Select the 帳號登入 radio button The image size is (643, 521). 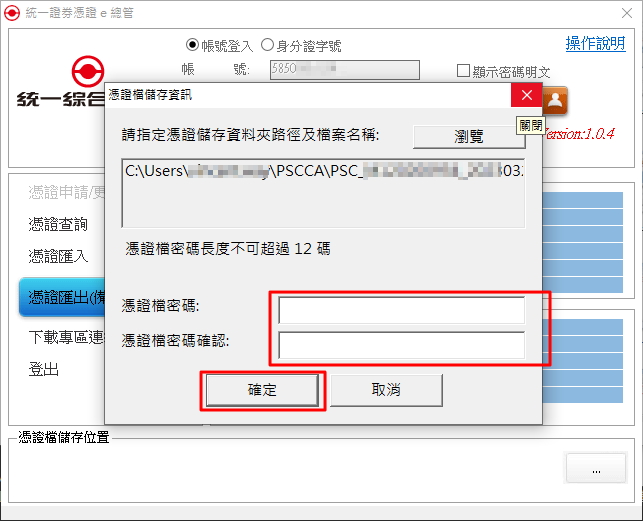click(192, 45)
